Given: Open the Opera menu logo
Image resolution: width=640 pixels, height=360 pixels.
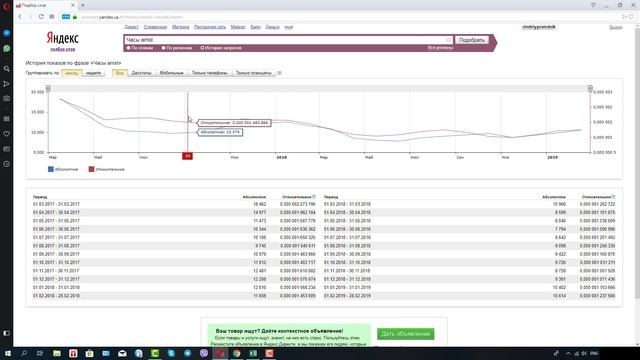Looking at the screenshot, I should (x=6, y=6).
